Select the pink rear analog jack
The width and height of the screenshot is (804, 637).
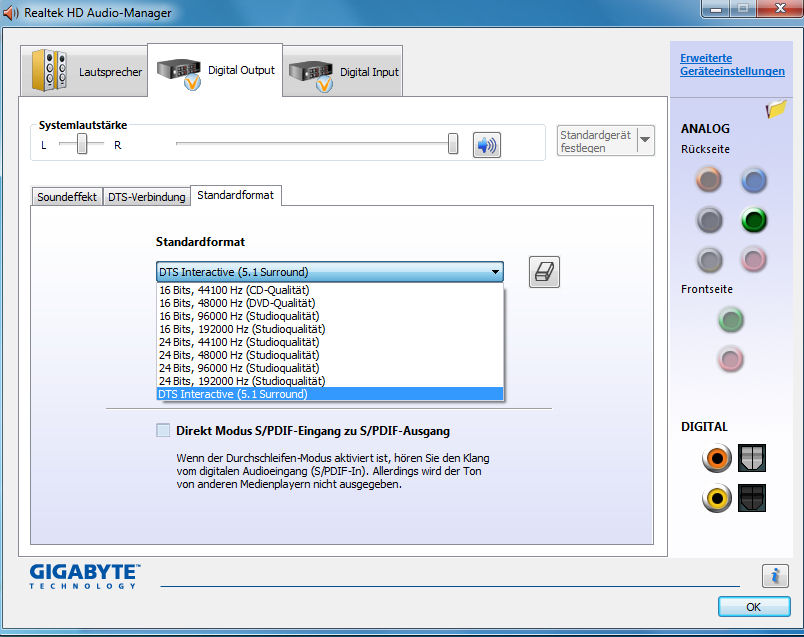[x=754, y=260]
